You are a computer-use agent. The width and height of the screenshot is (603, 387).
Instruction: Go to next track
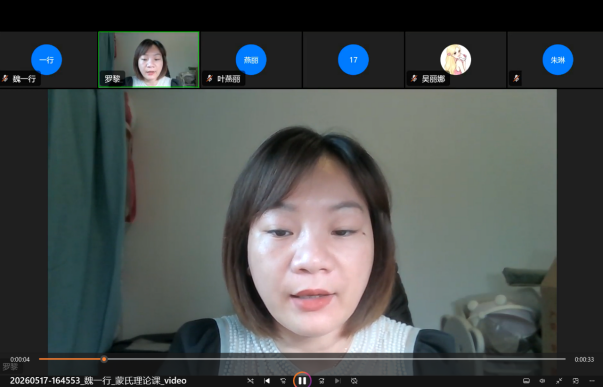pyautogui.click(x=338, y=381)
